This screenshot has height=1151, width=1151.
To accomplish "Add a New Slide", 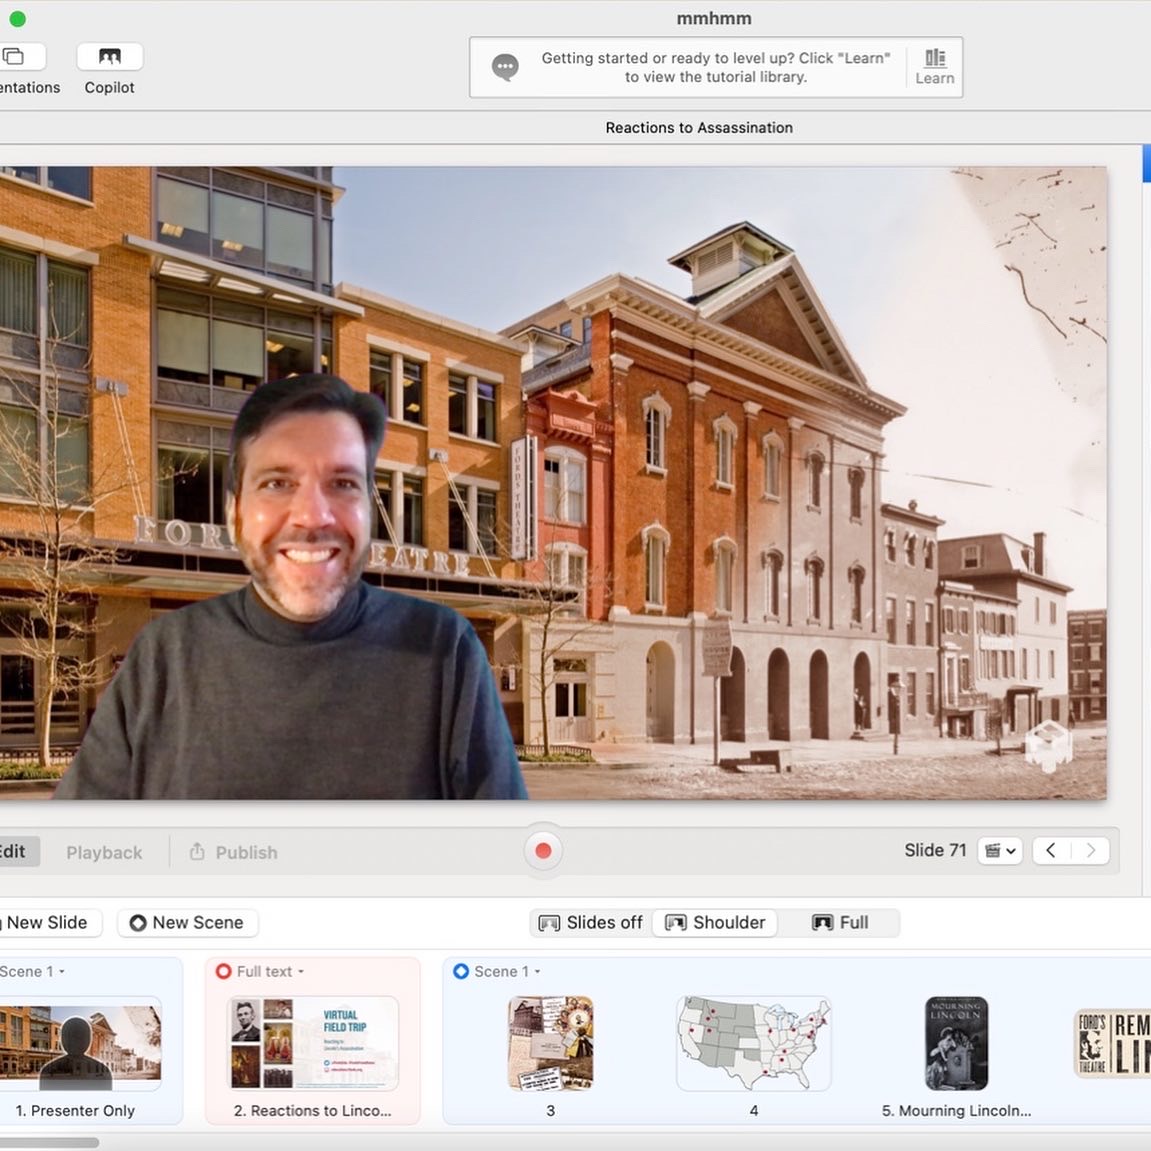I will (50, 923).
